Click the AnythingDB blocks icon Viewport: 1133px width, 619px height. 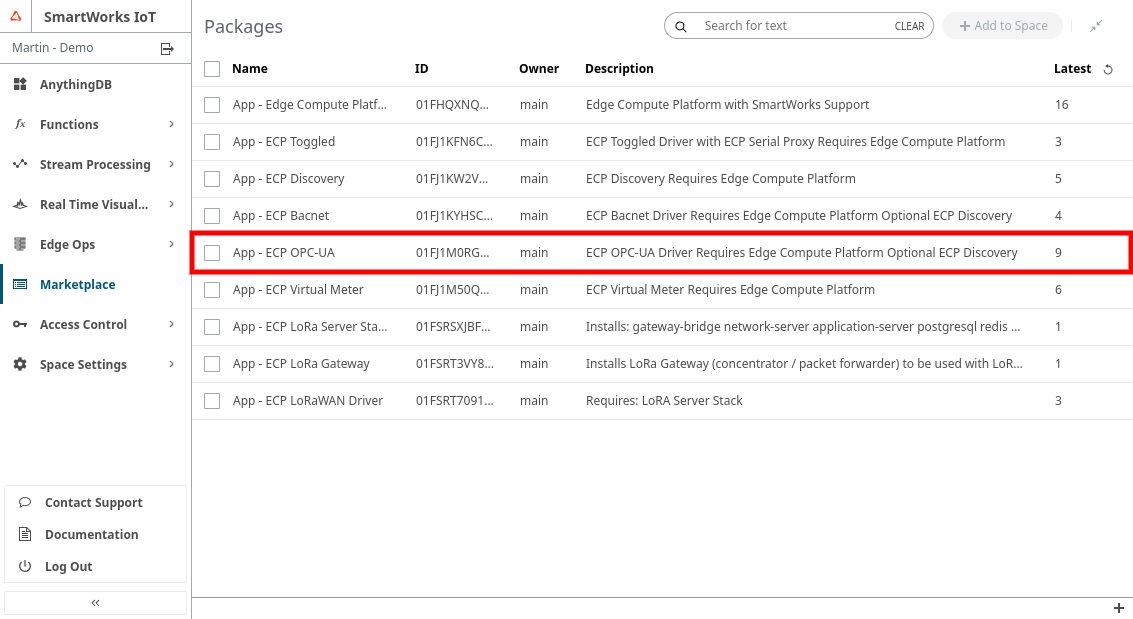point(20,85)
